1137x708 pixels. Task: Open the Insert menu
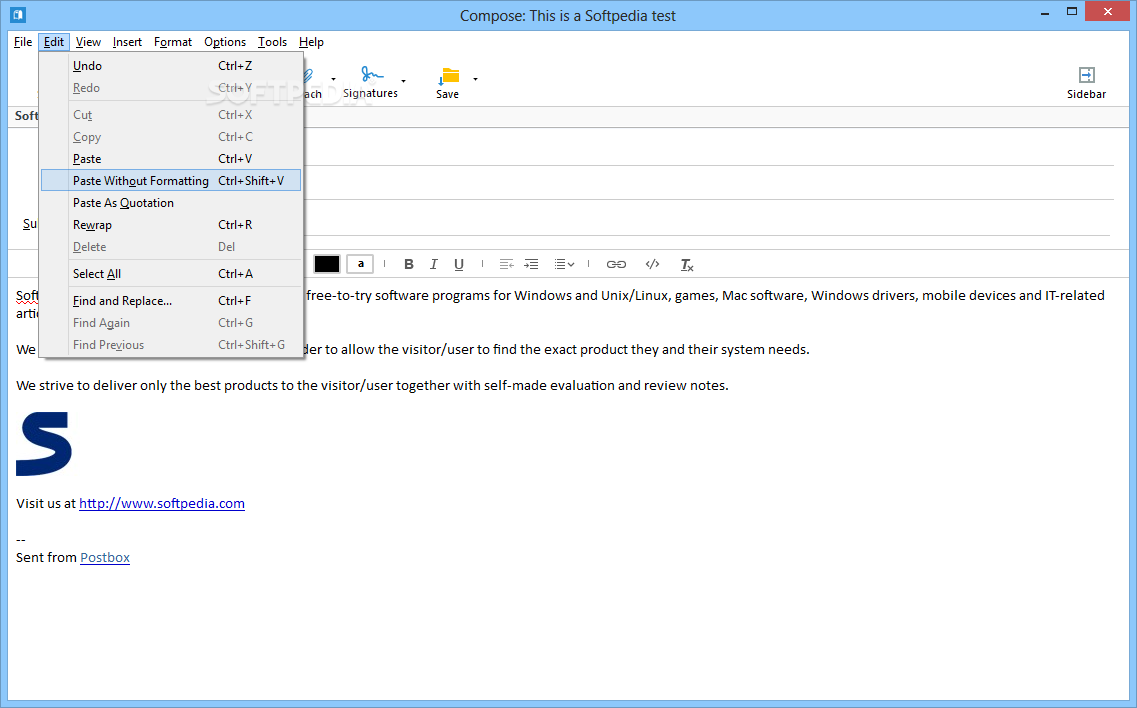[x=127, y=42]
